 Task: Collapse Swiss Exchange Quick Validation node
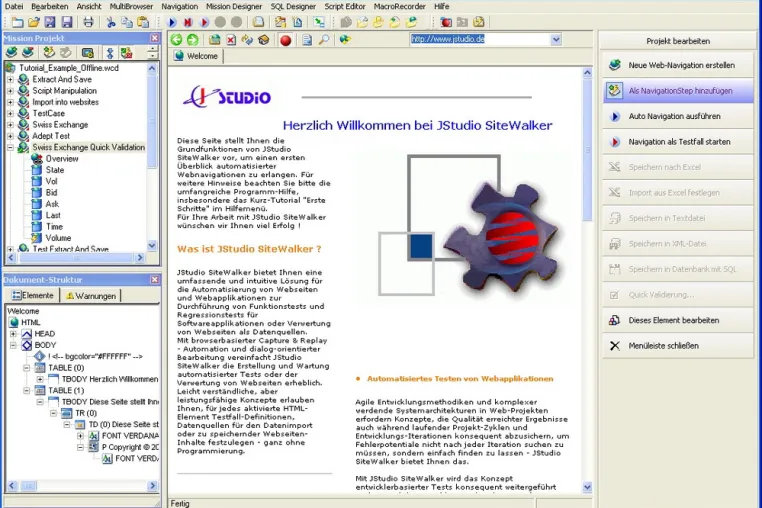(10, 147)
